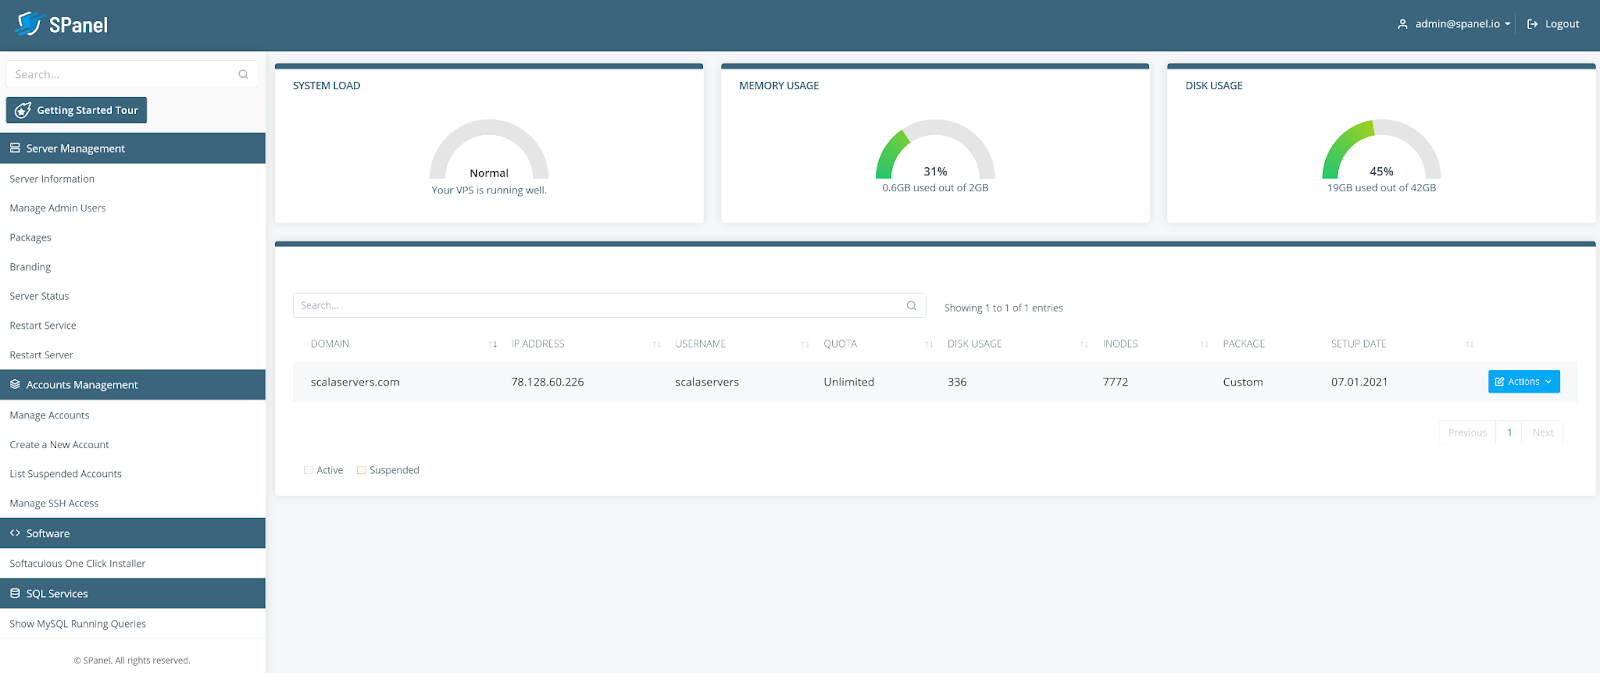Click the Server Management section icon

[x=15, y=148]
